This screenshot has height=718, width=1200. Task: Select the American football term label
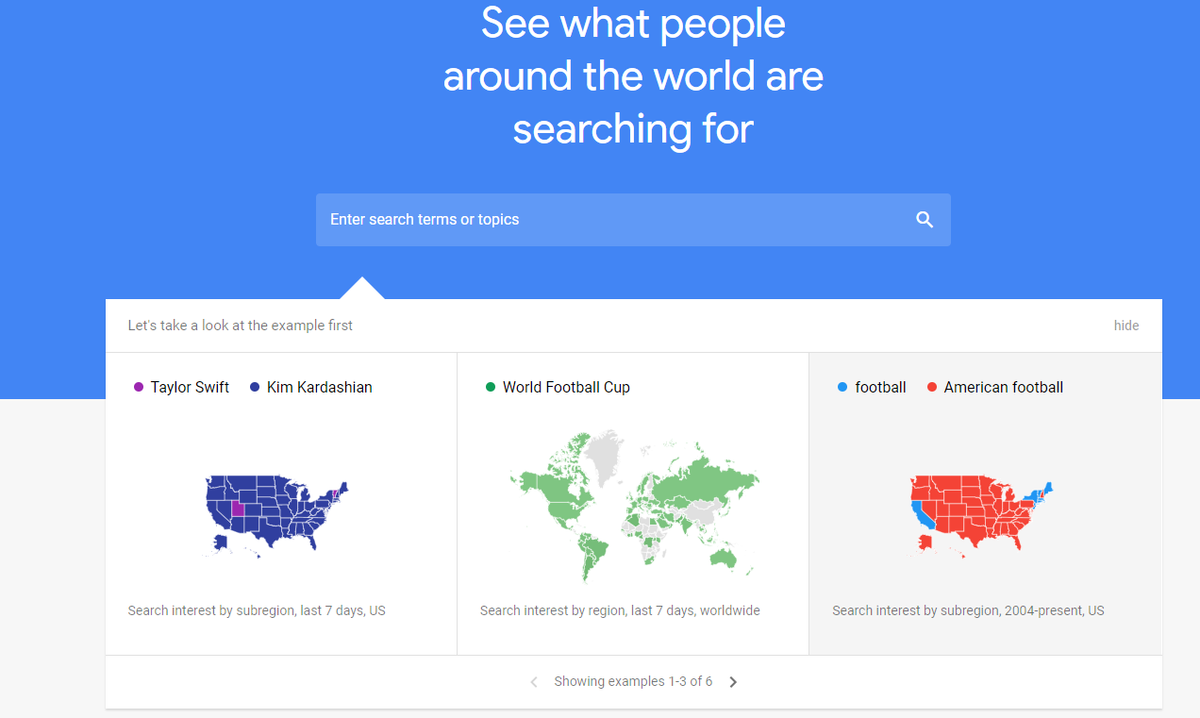(1003, 388)
